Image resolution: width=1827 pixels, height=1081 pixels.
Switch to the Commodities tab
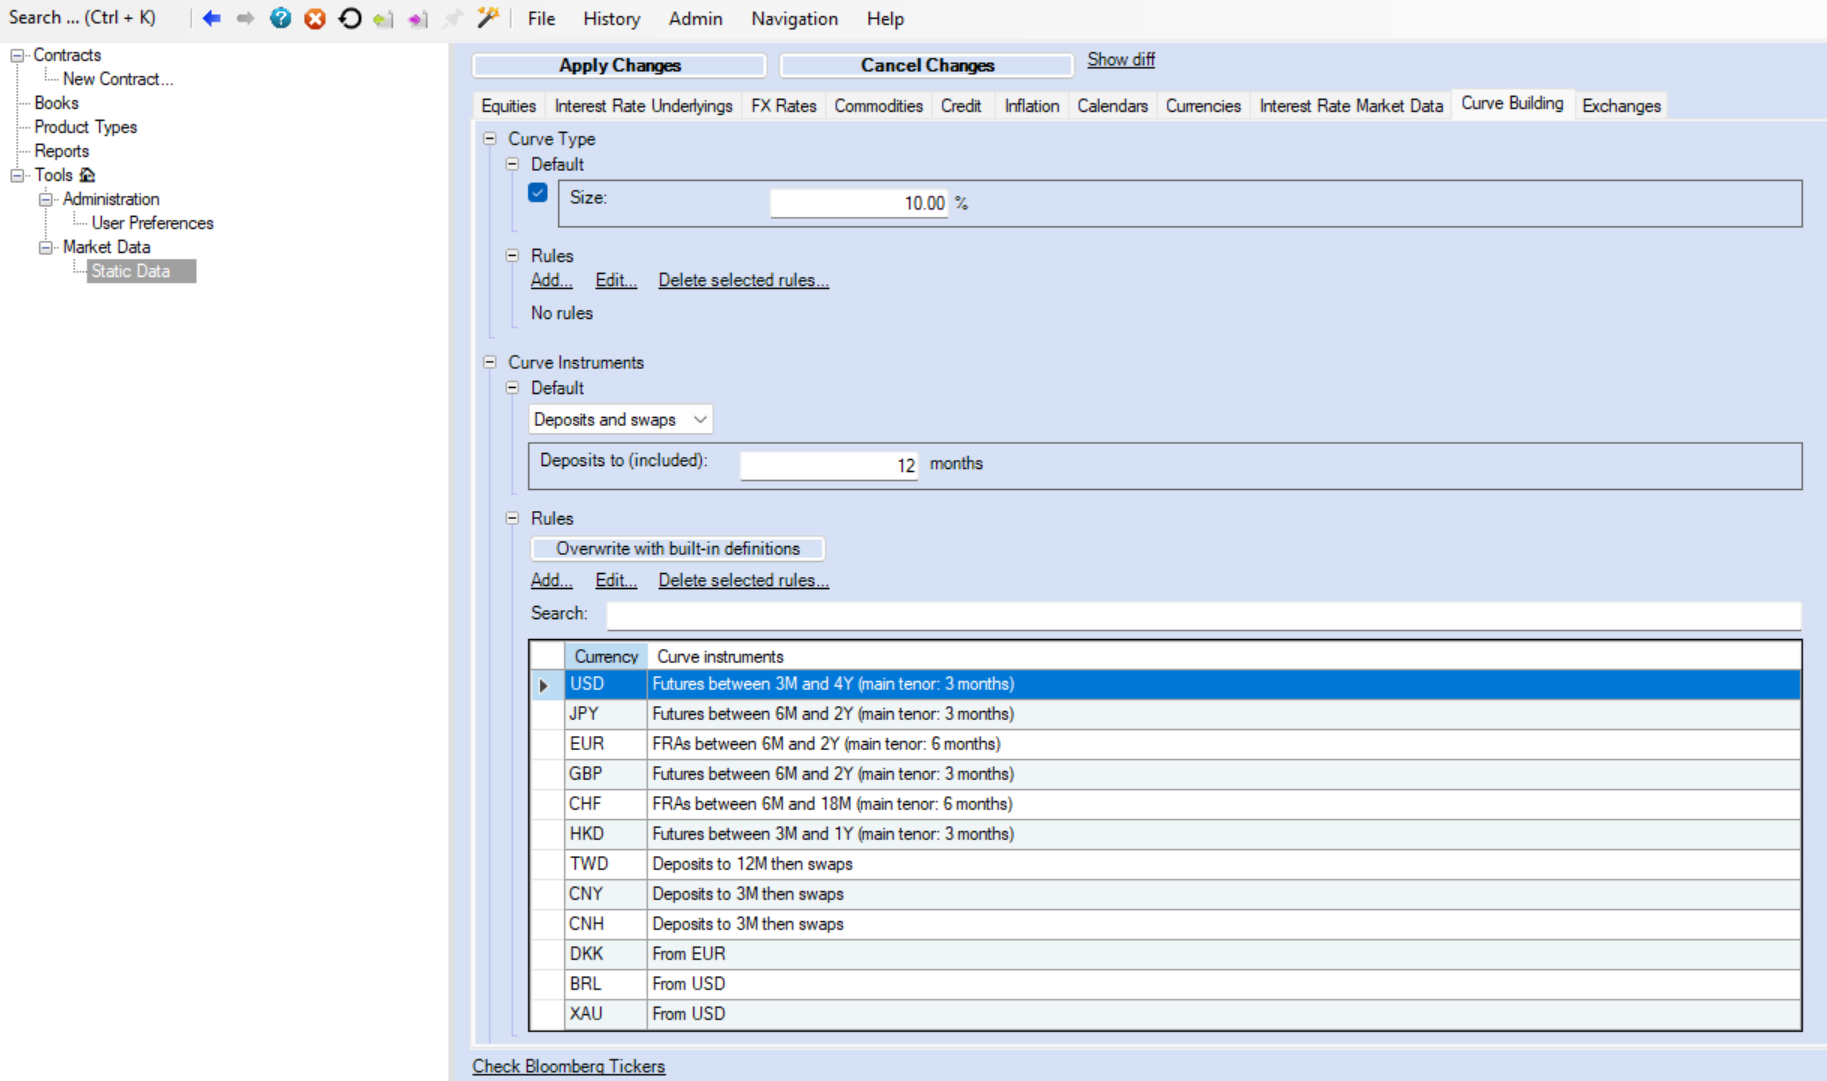point(878,106)
